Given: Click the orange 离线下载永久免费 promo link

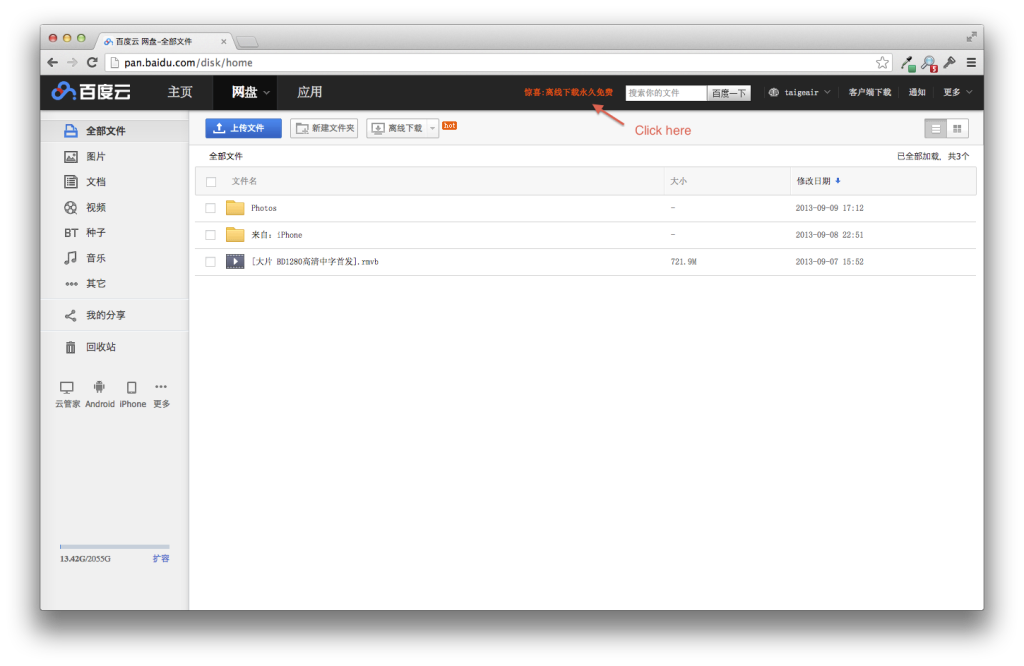Looking at the screenshot, I should (x=568, y=93).
